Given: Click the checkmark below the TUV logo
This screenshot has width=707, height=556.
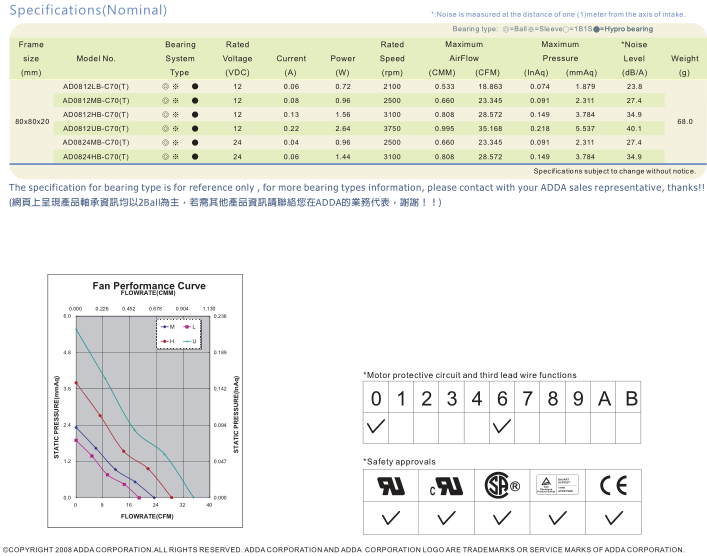Looking at the screenshot, I should 557,518.
